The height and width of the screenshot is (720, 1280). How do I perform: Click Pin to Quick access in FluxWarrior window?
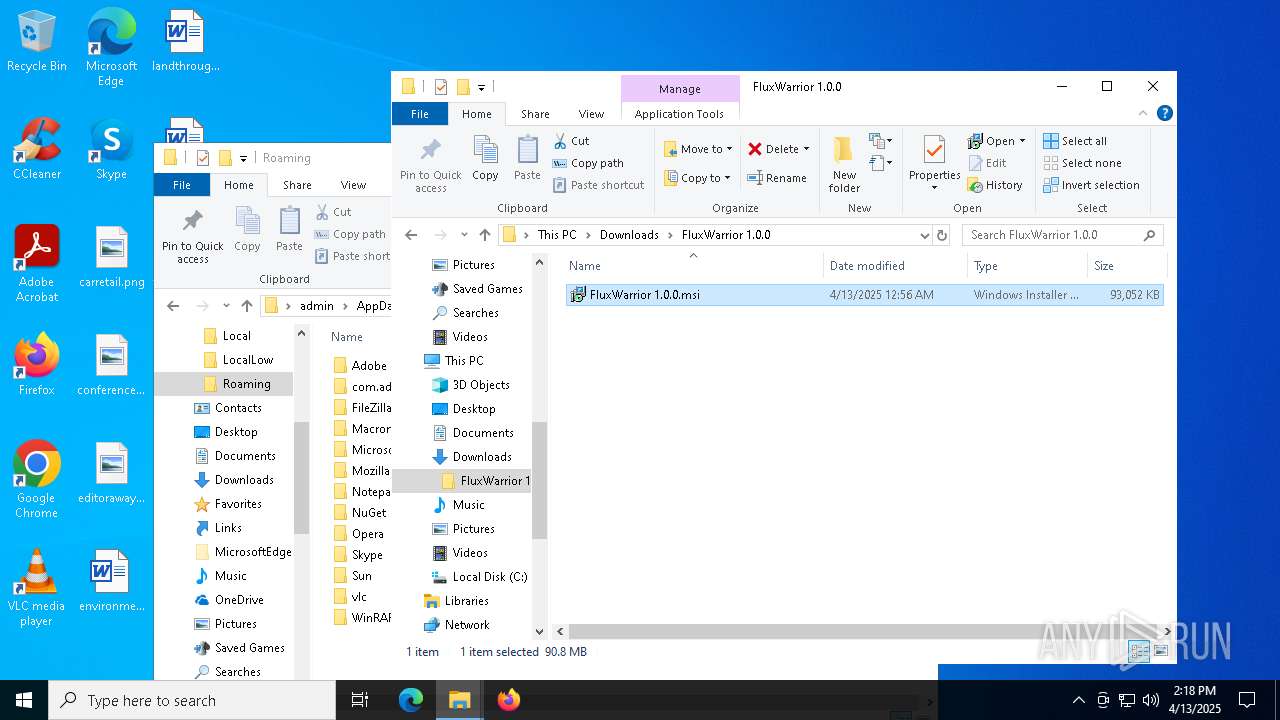pyautogui.click(x=431, y=166)
